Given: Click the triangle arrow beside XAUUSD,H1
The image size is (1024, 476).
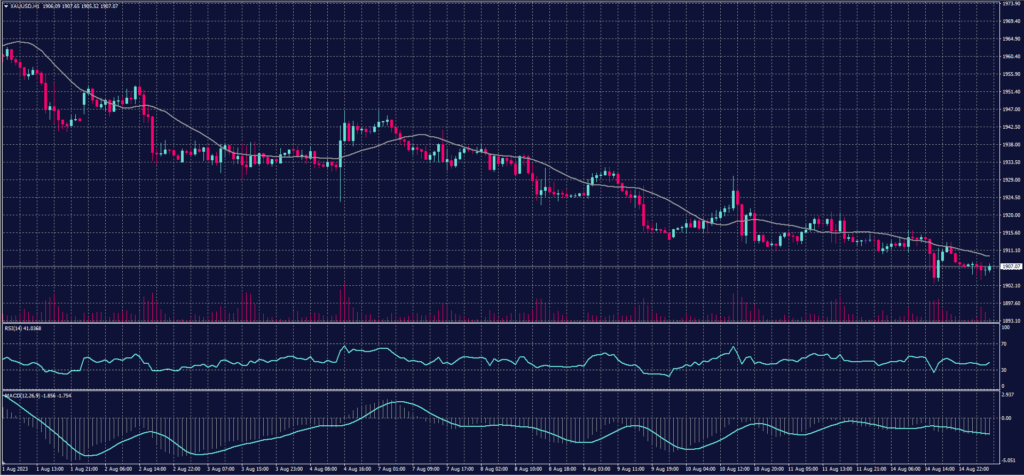Looking at the screenshot, I should pyautogui.click(x=5, y=6).
